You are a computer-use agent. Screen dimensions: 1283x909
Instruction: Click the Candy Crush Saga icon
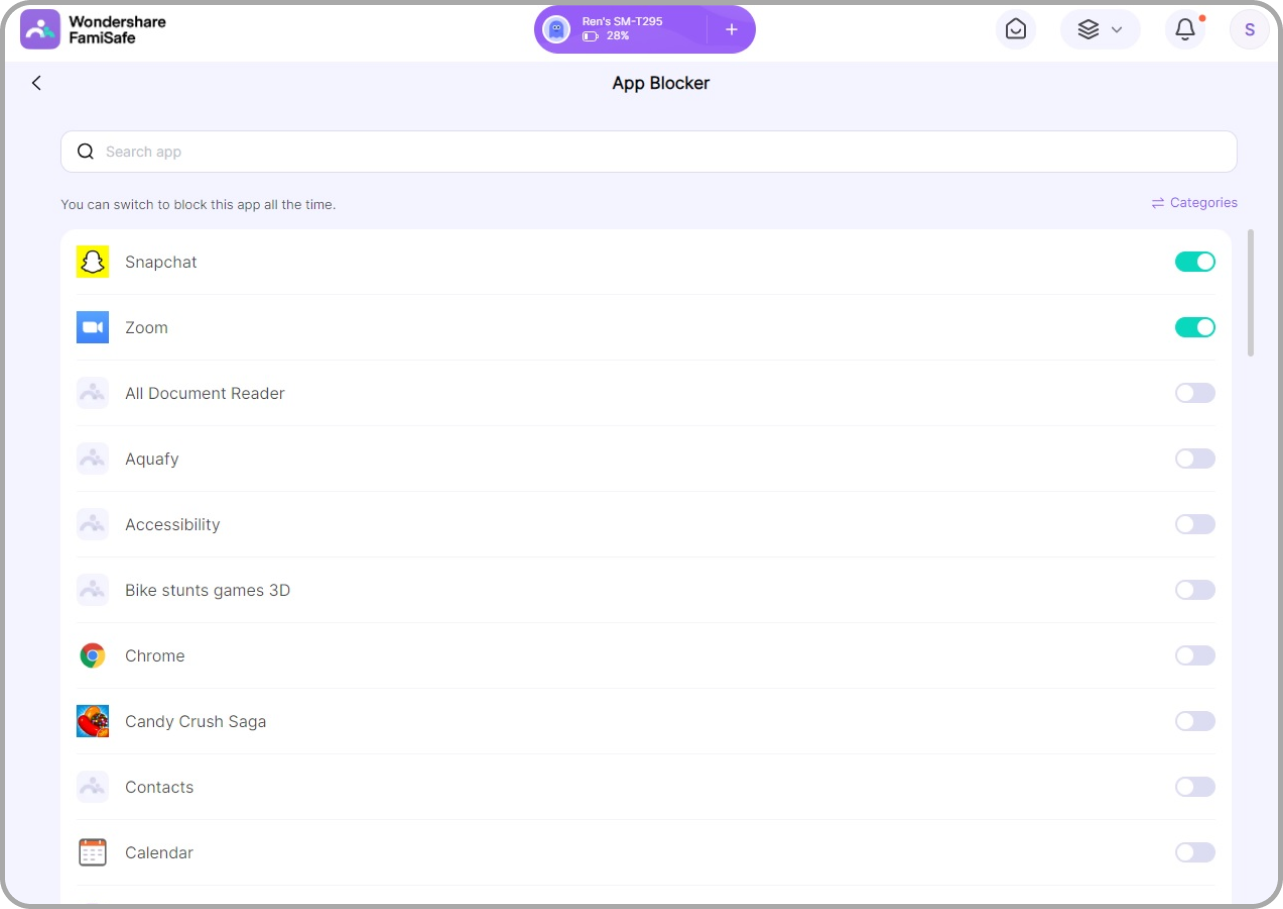click(x=93, y=722)
